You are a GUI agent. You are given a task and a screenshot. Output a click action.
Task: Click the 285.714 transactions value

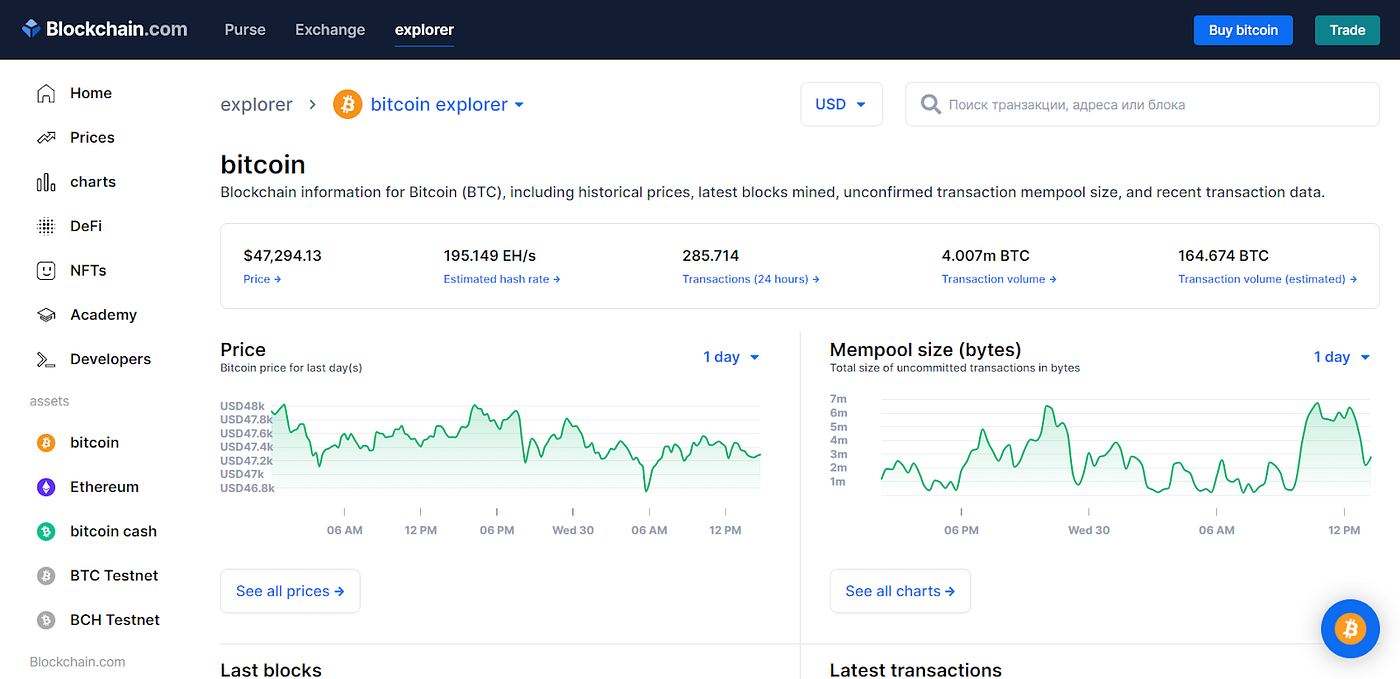[x=711, y=255]
